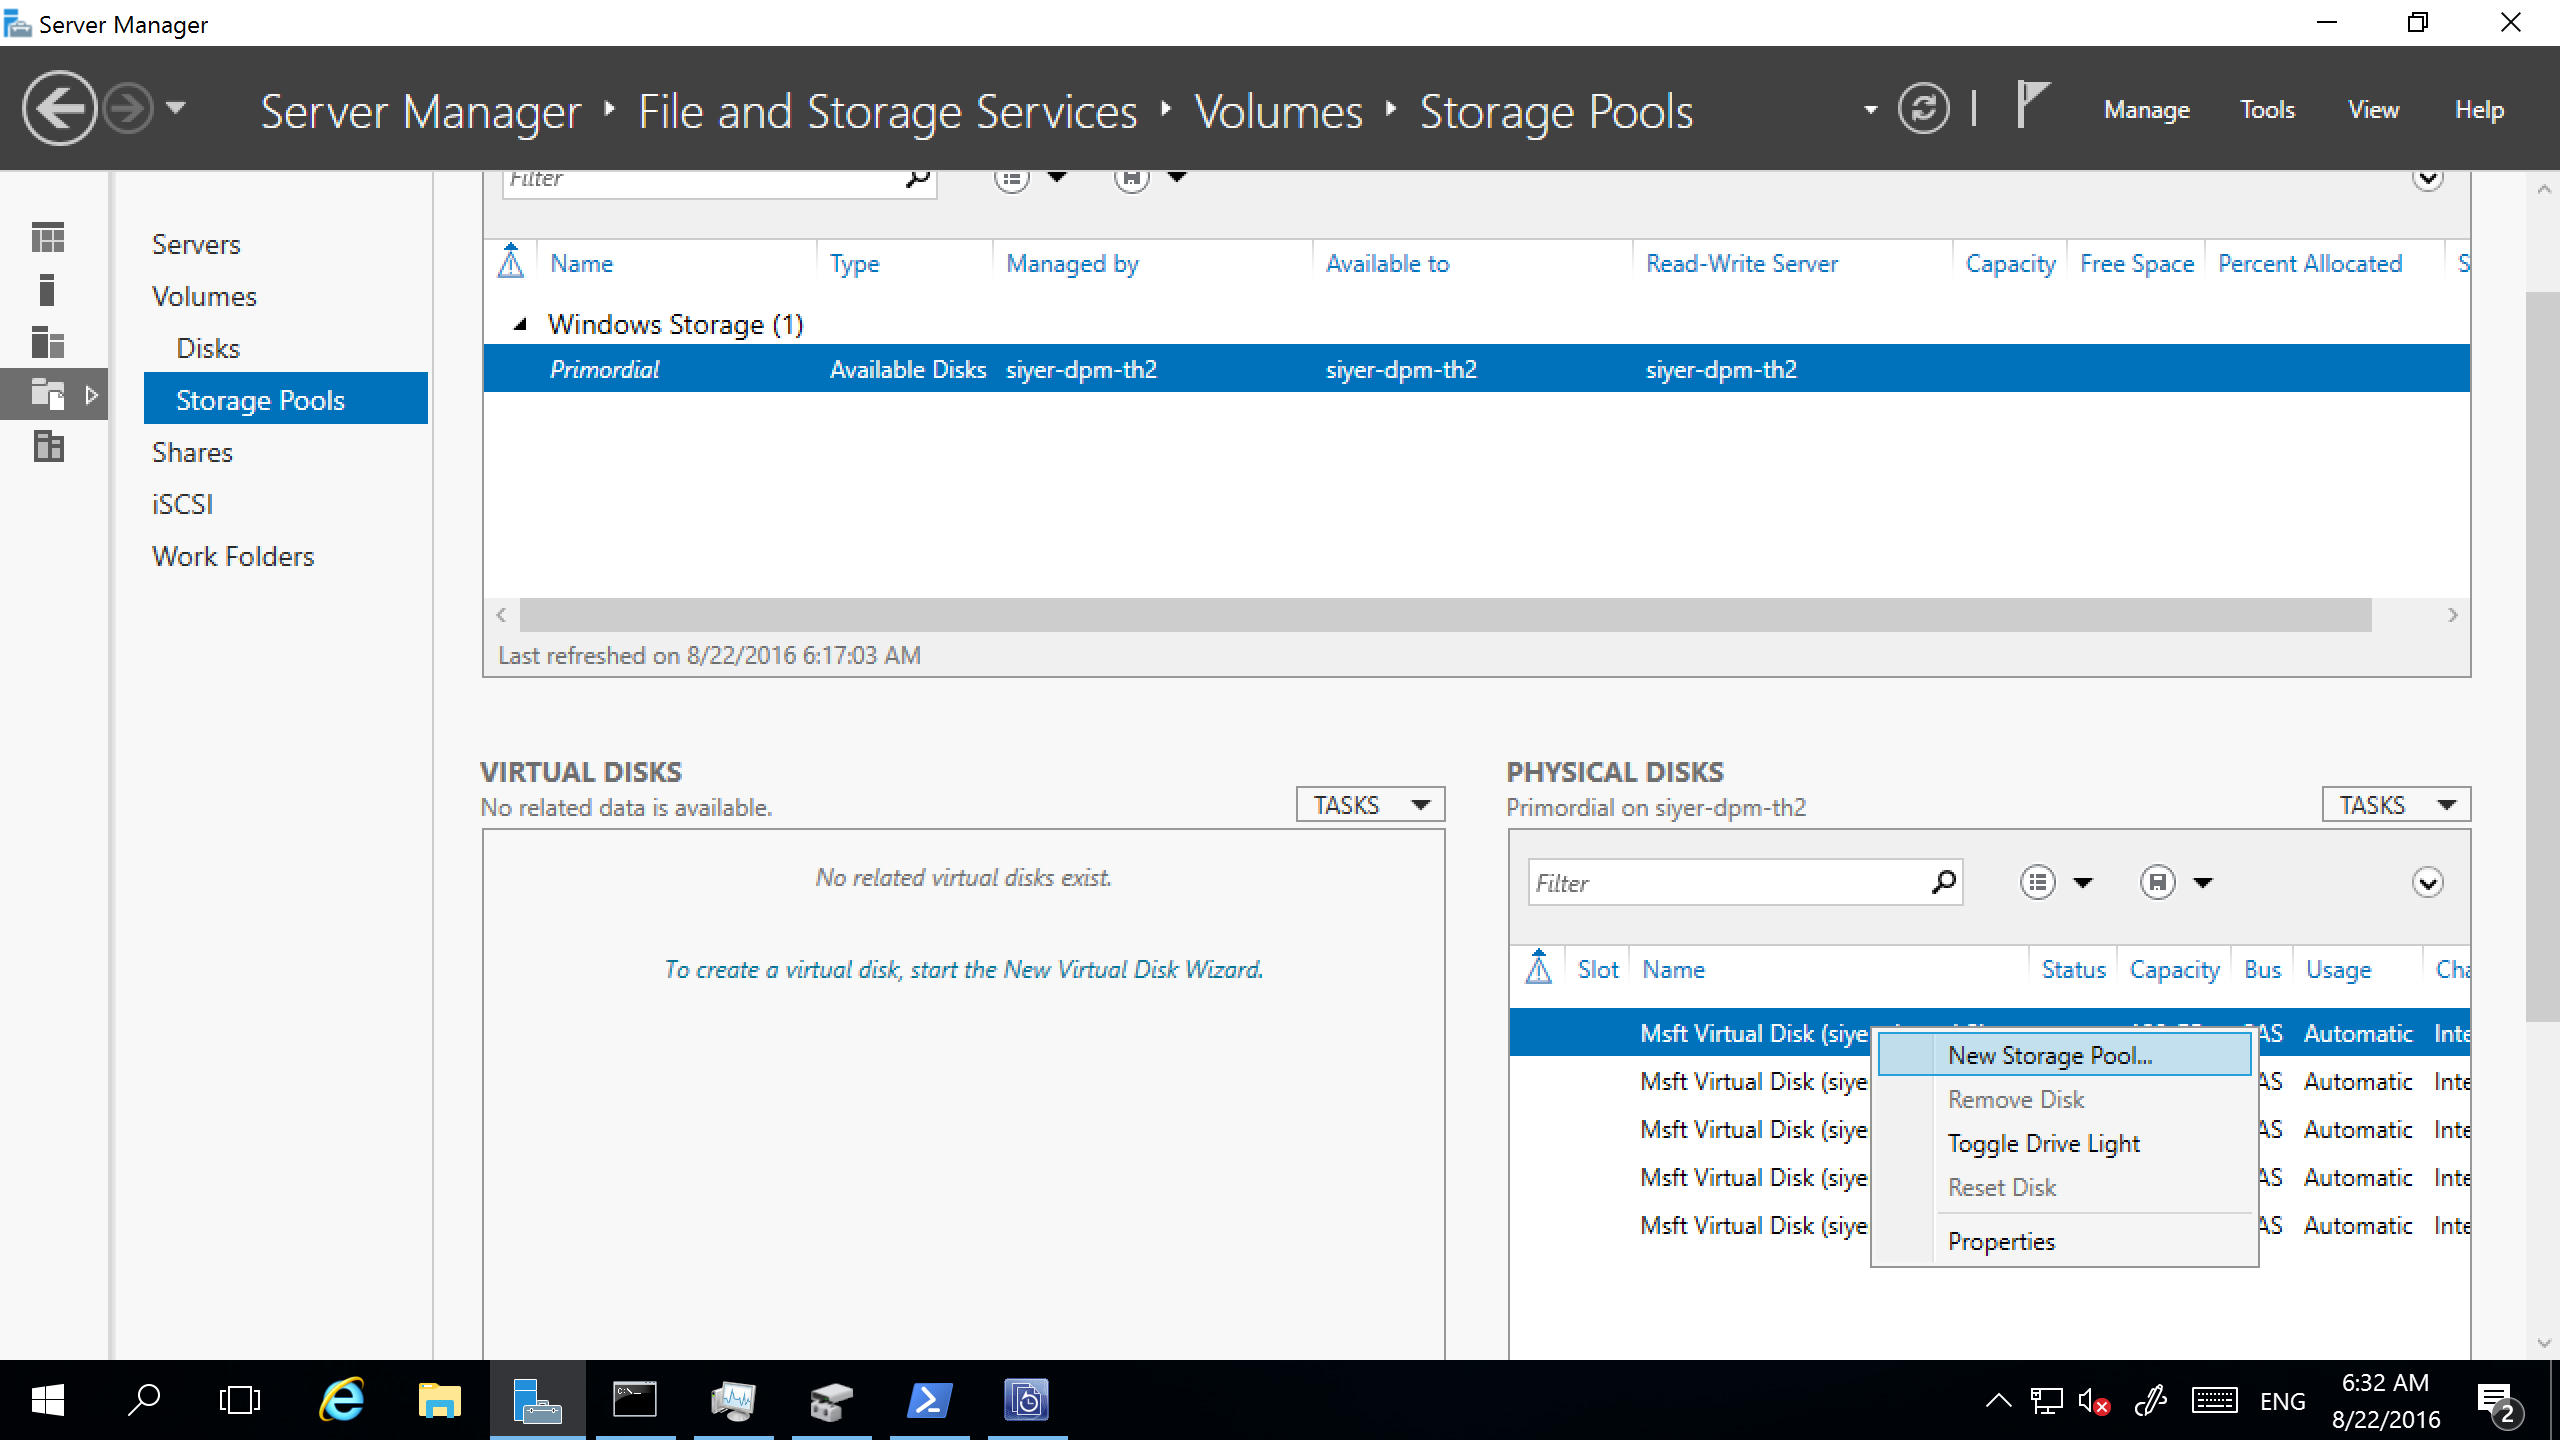Select Properties from context menu
2560x1440 pixels.
pyautogui.click(x=2001, y=1240)
